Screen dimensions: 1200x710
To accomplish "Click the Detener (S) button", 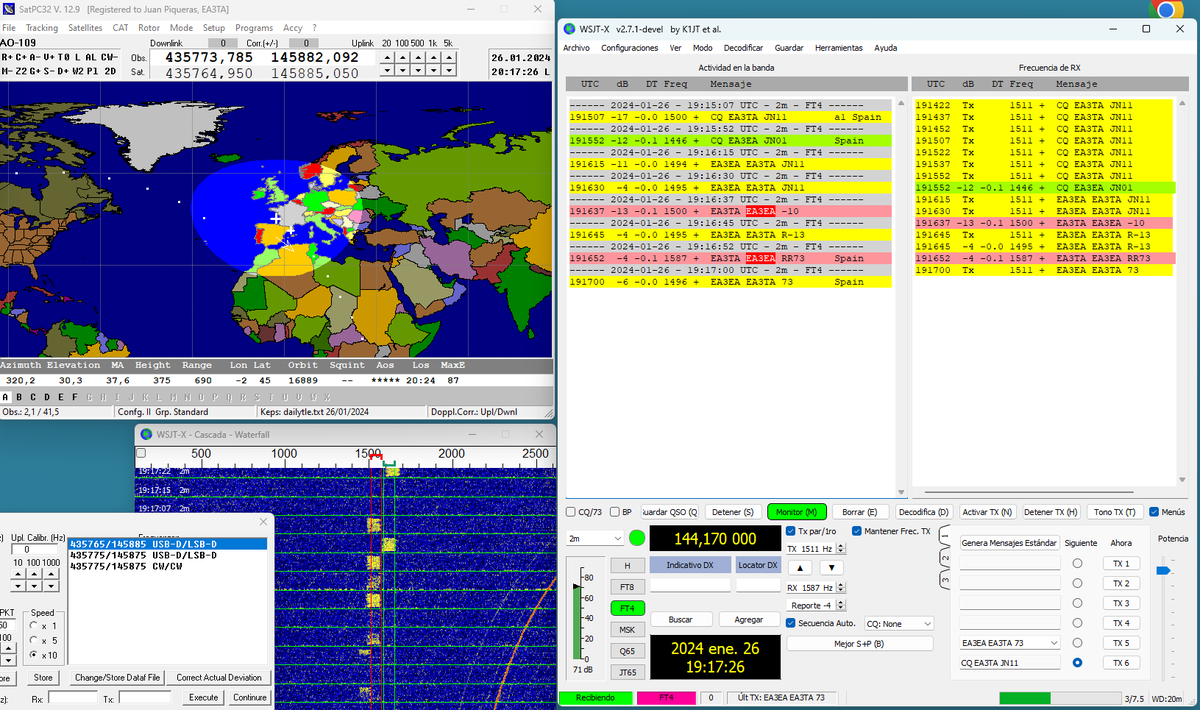I will pyautogui.click(x=733, y=512).
